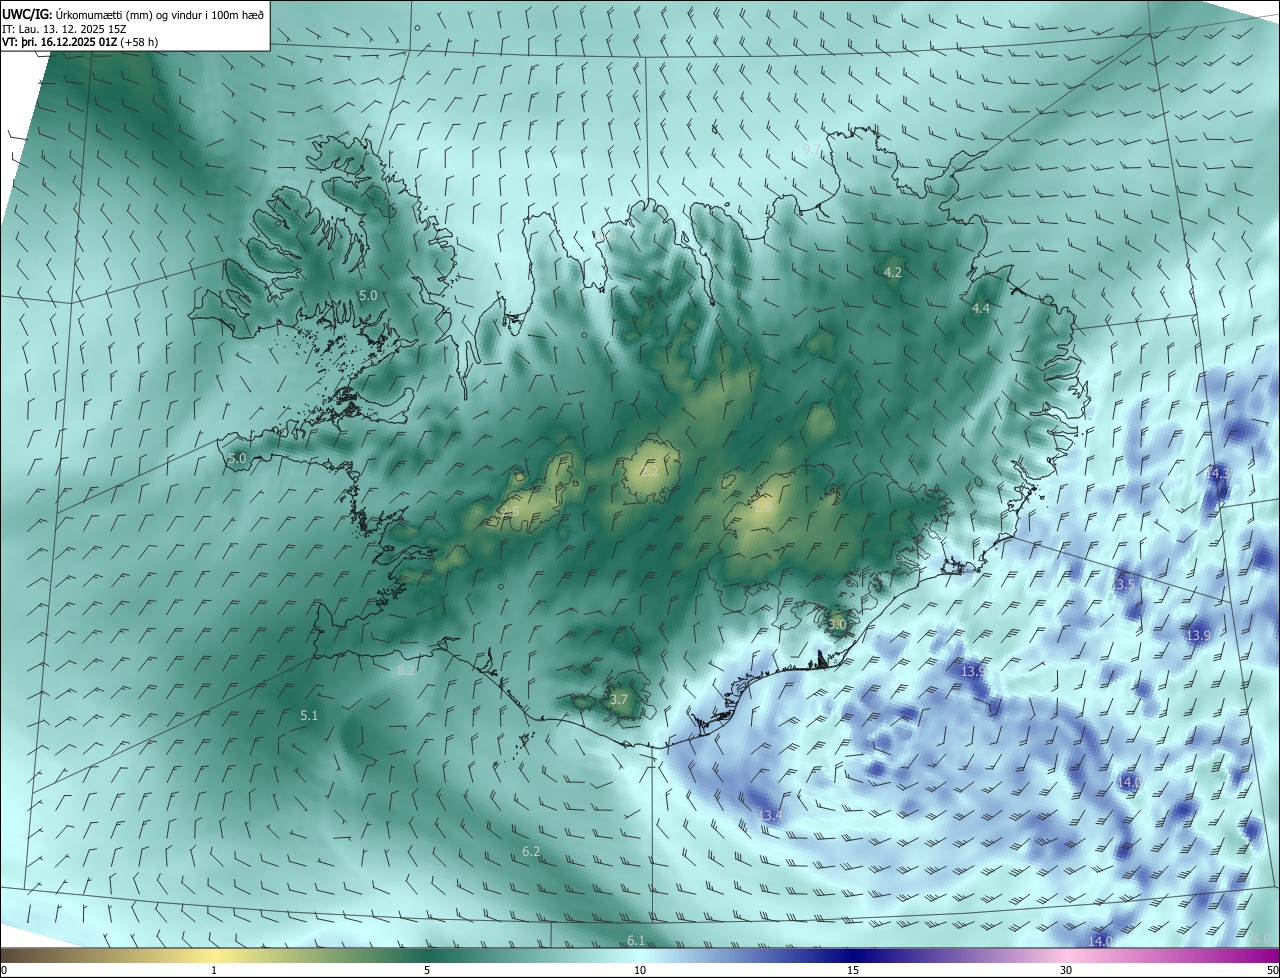
Task: Click the 3.7 value on Mýrdalsjökull
Action: tap(619, 699)
